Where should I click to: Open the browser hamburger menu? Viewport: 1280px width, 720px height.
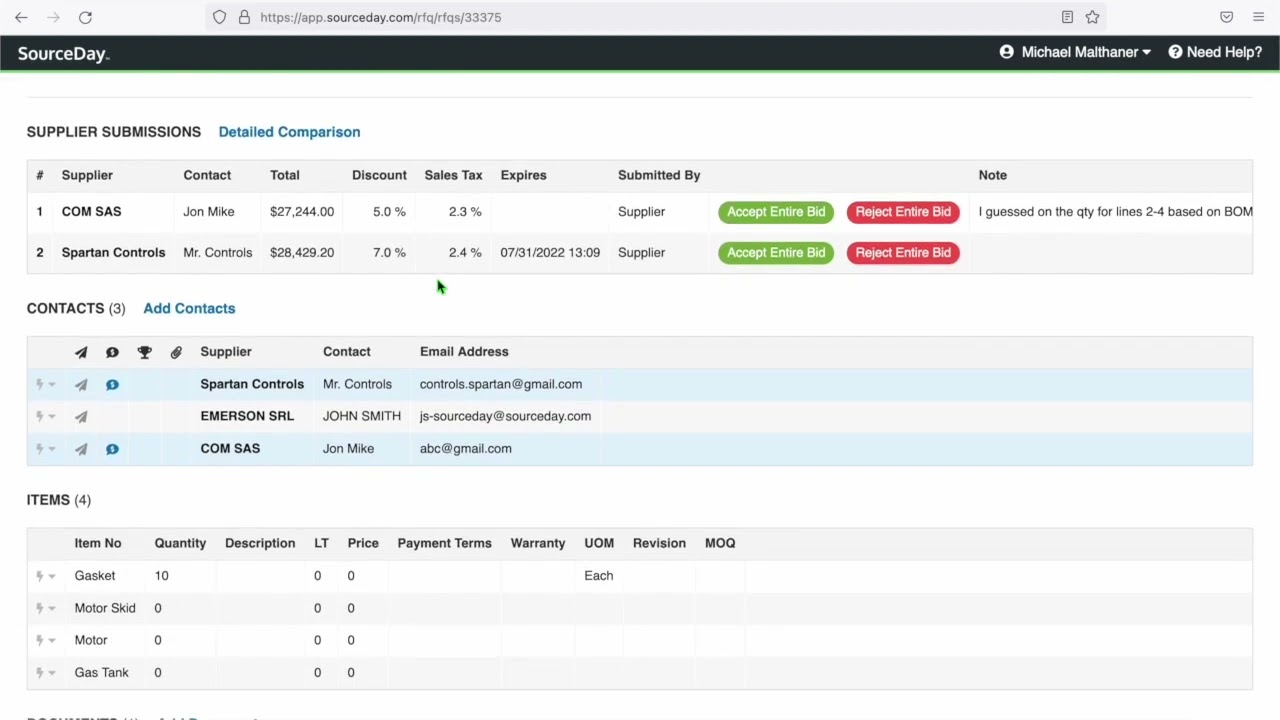[1258, 17]
